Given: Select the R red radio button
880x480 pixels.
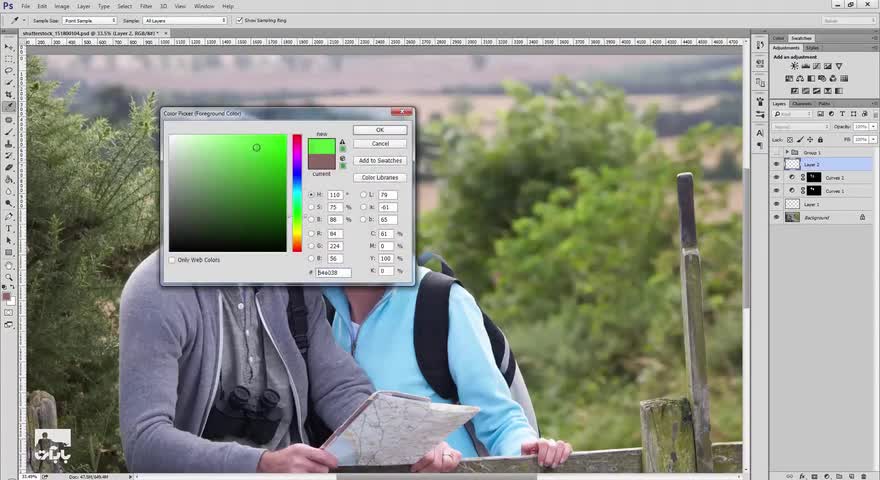Looking at the screenshot, I should coord(311,233).
